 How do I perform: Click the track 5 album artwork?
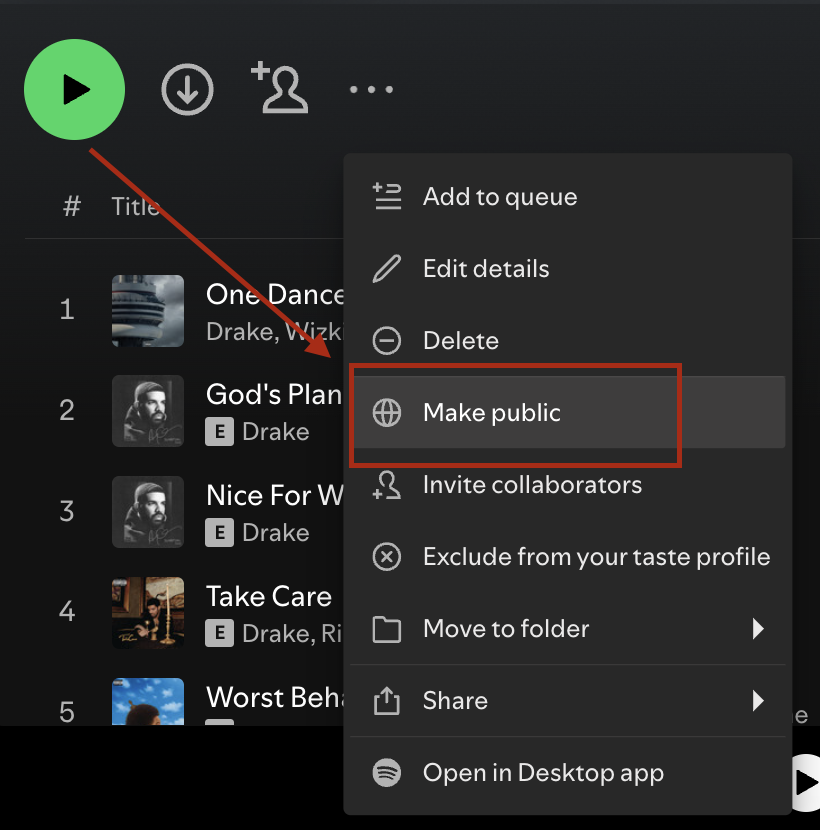[148, 701]
